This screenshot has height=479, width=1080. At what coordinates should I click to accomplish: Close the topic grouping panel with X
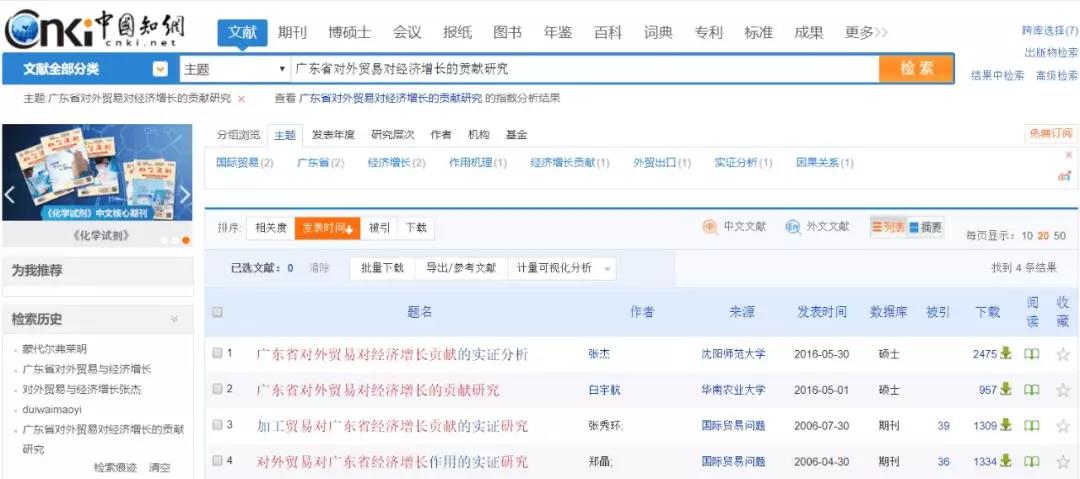1068,155
